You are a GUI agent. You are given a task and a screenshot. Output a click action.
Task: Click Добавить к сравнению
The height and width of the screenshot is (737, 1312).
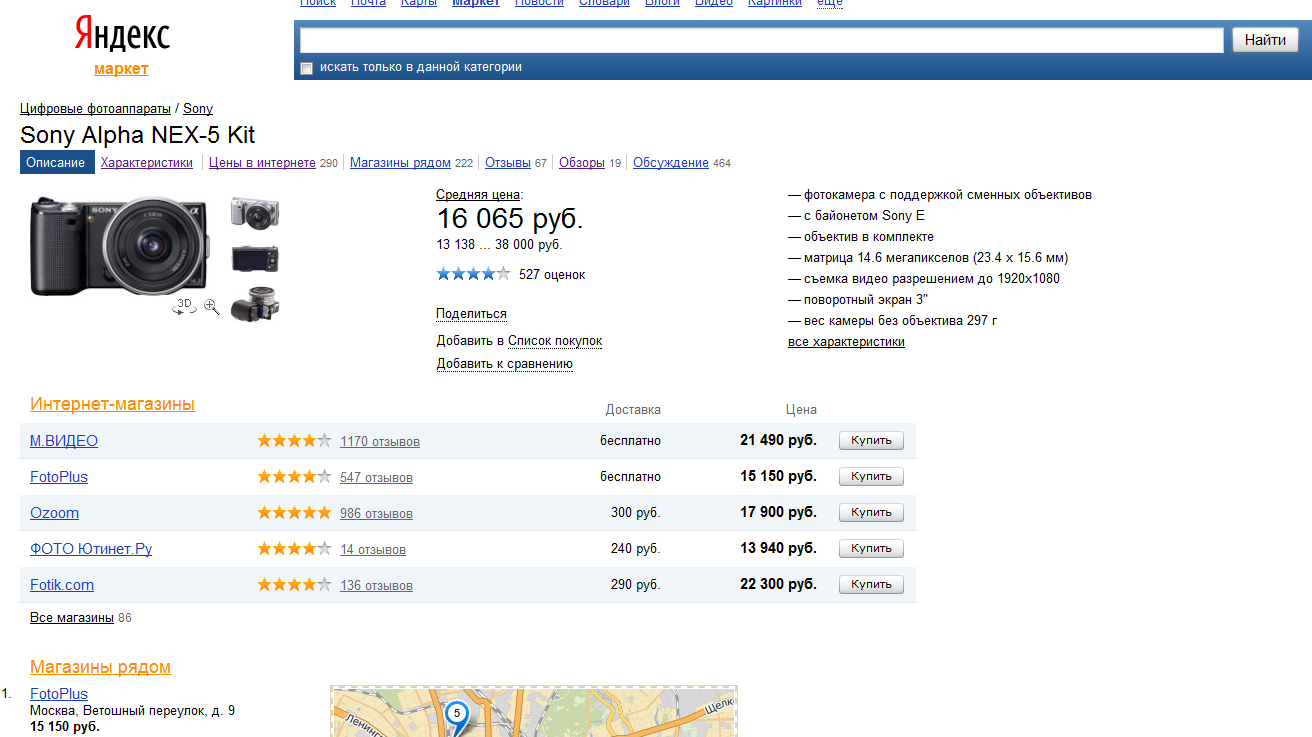(x=504, y=364)
